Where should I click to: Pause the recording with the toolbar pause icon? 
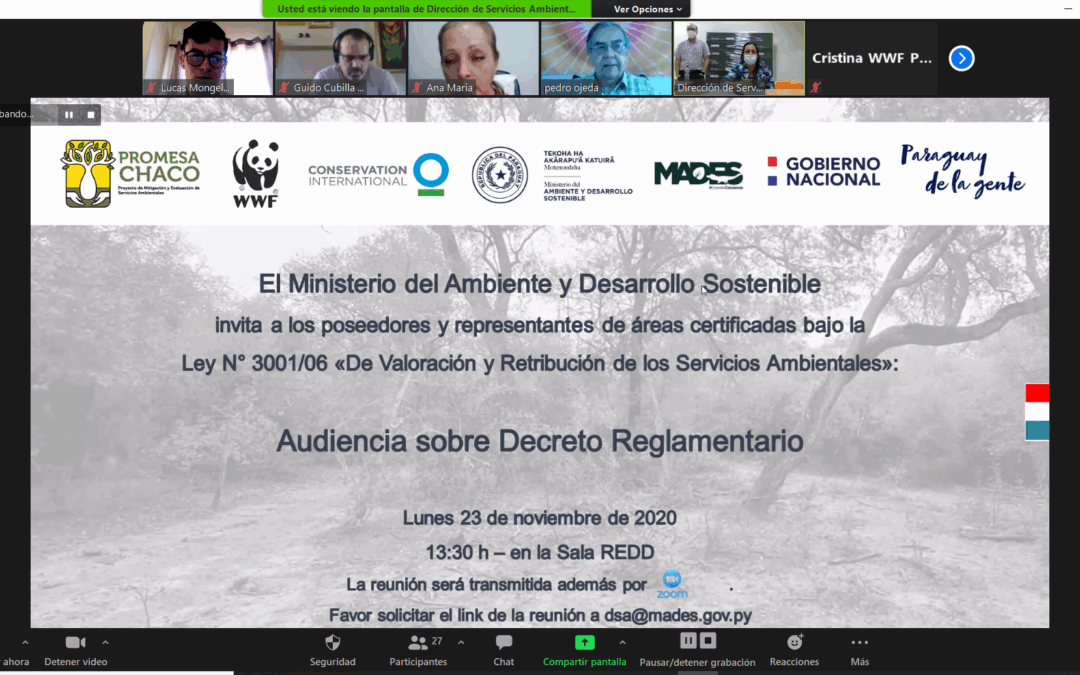coord(687,641)
